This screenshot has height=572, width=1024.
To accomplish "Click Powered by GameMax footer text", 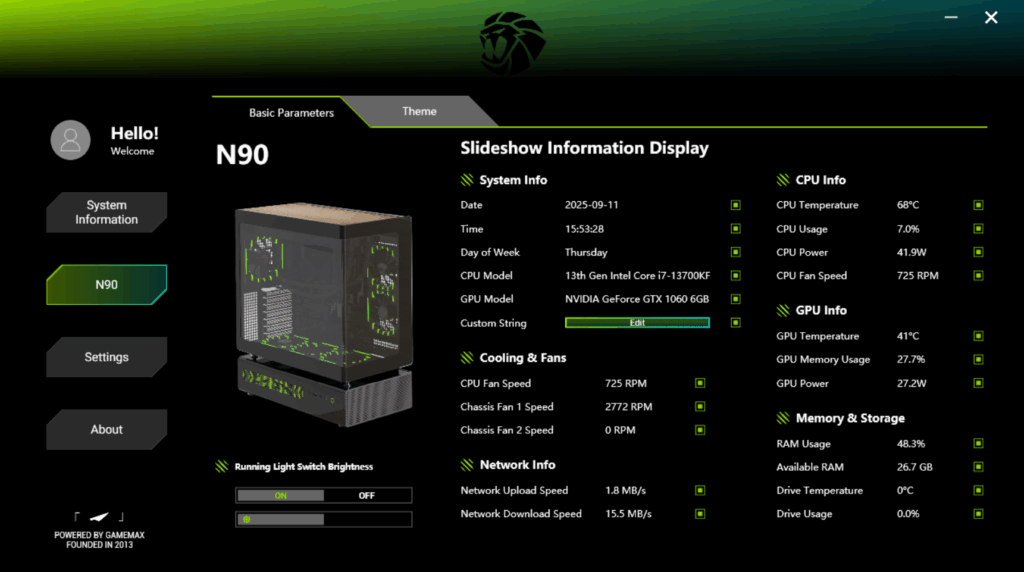I will (x=99, y=540).
